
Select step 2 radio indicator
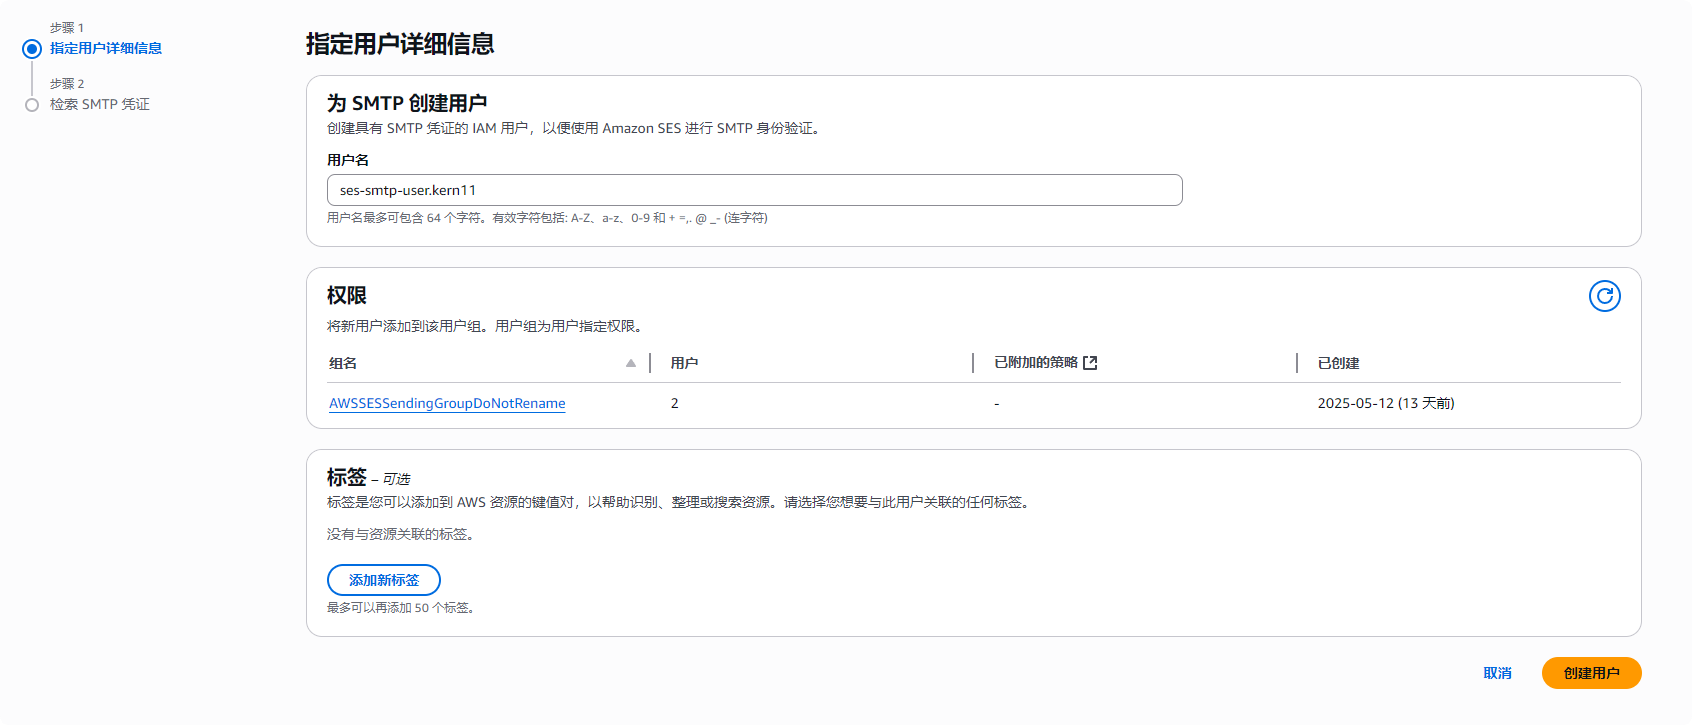32,105
